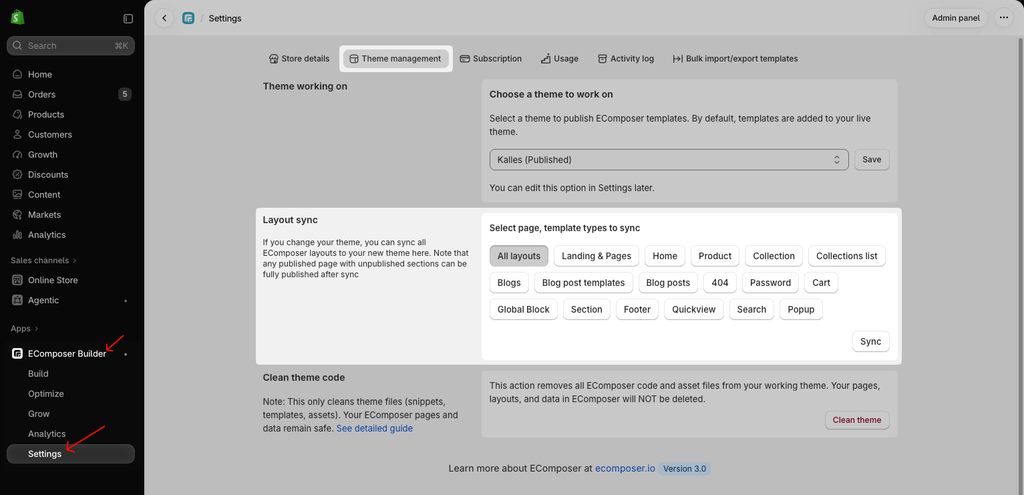Switch to the Store details tab
This screenshot has width=1024, height=495.
pyautogui.click(x=299, y=59)
